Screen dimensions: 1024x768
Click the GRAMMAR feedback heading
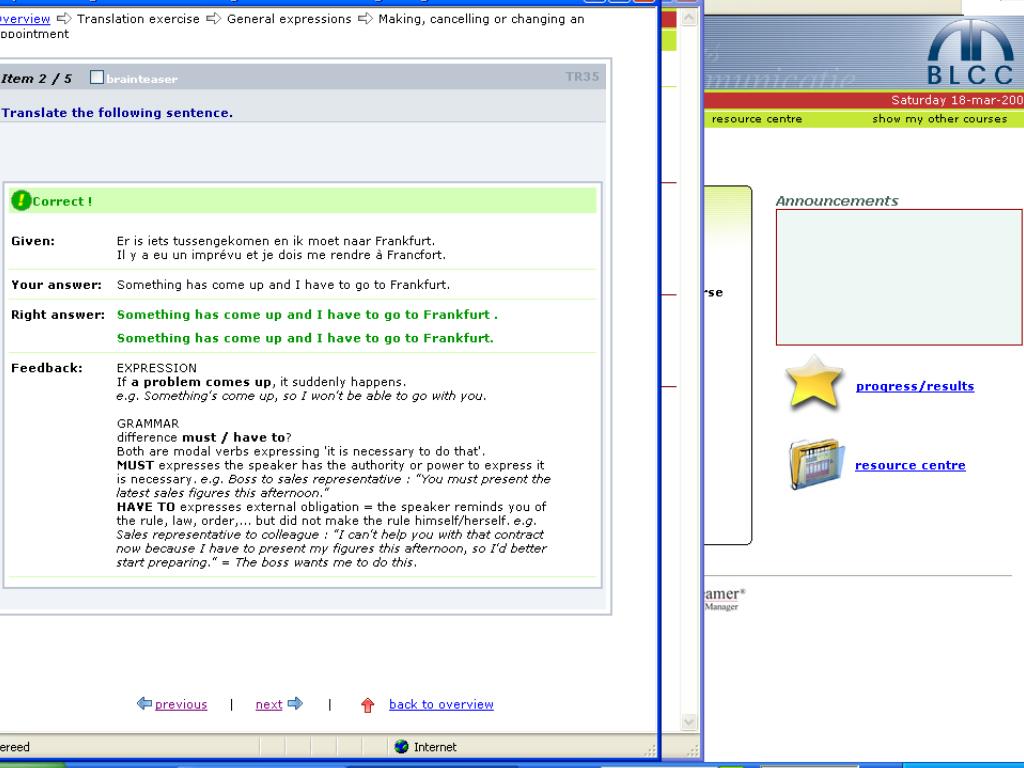(148, 423)
